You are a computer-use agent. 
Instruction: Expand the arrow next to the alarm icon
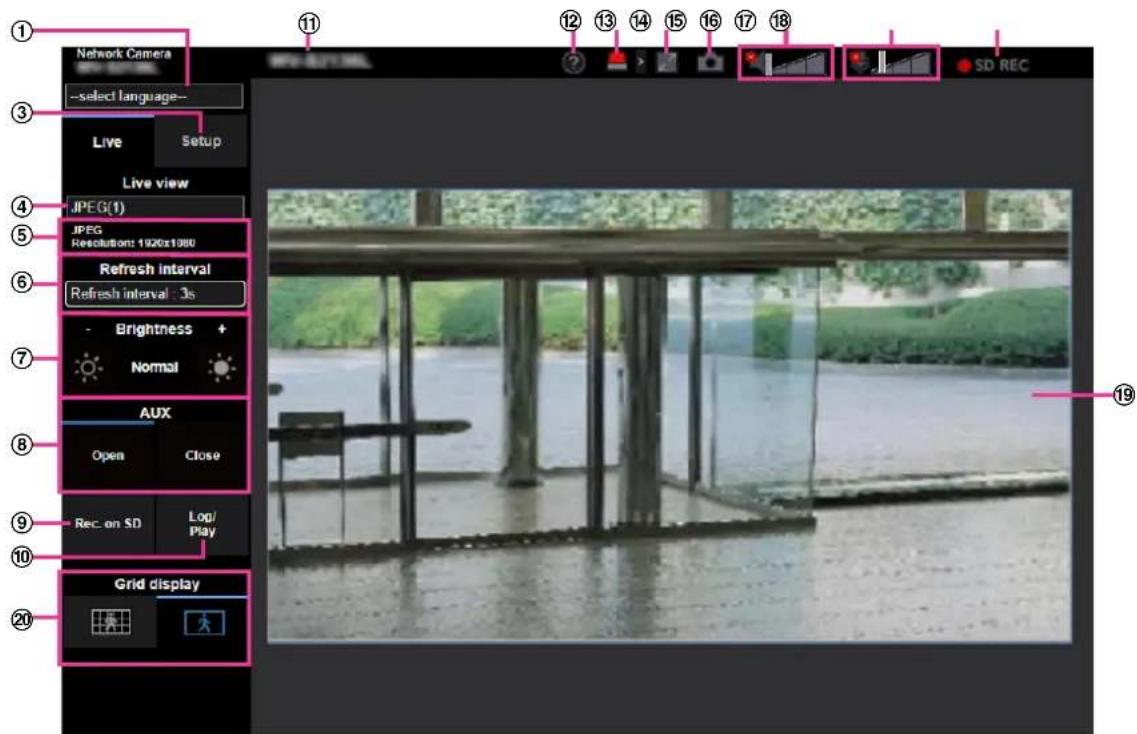coord(641,62)
